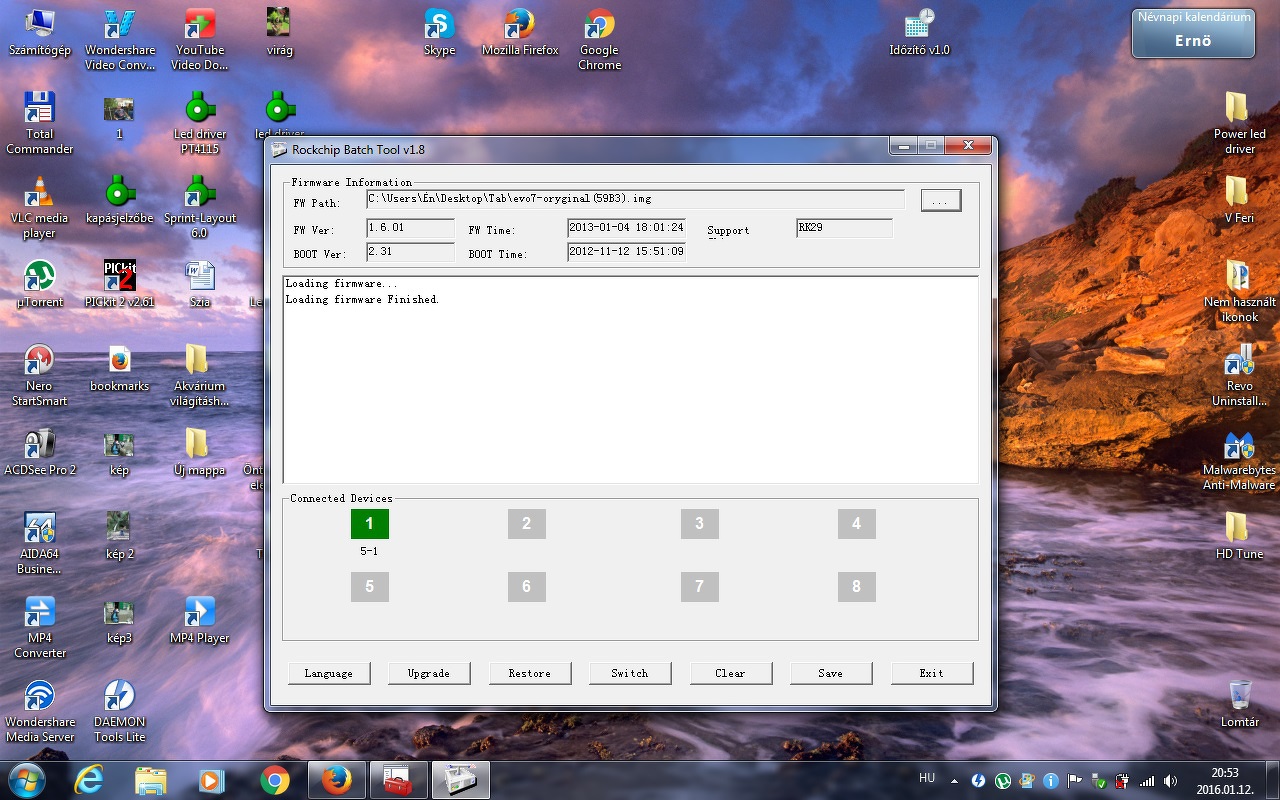Click the firmware log output area

coord(630,379)
